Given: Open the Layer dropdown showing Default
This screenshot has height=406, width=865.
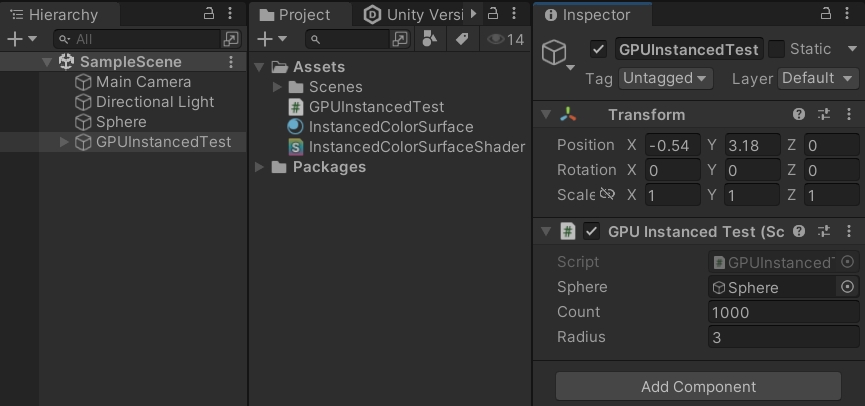Looking at the screenshot, I should coord(818,78).
